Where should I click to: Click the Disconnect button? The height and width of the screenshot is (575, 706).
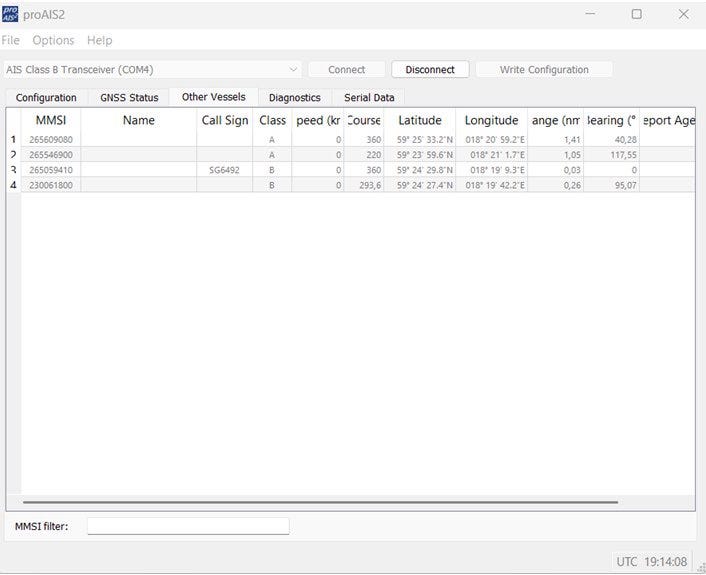click(x=430, y=70)
